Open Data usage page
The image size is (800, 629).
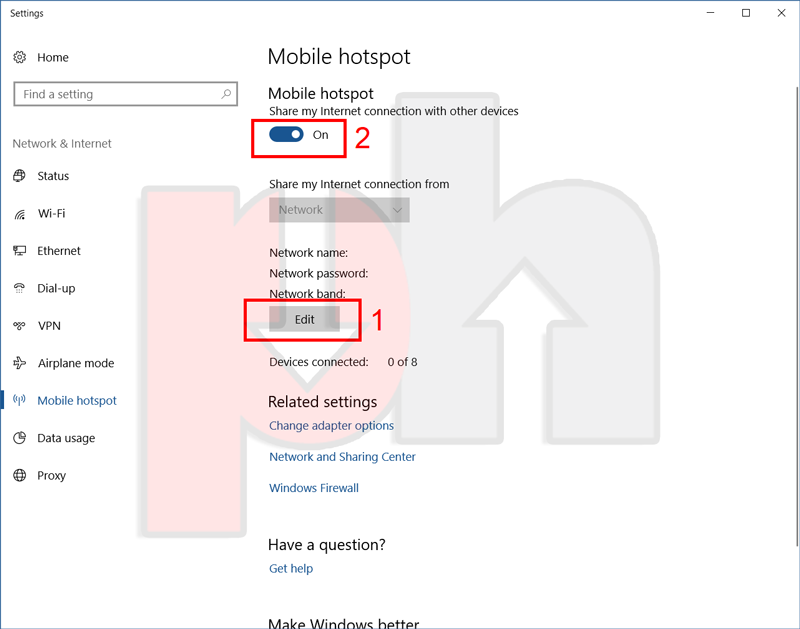tap(66, 438)
